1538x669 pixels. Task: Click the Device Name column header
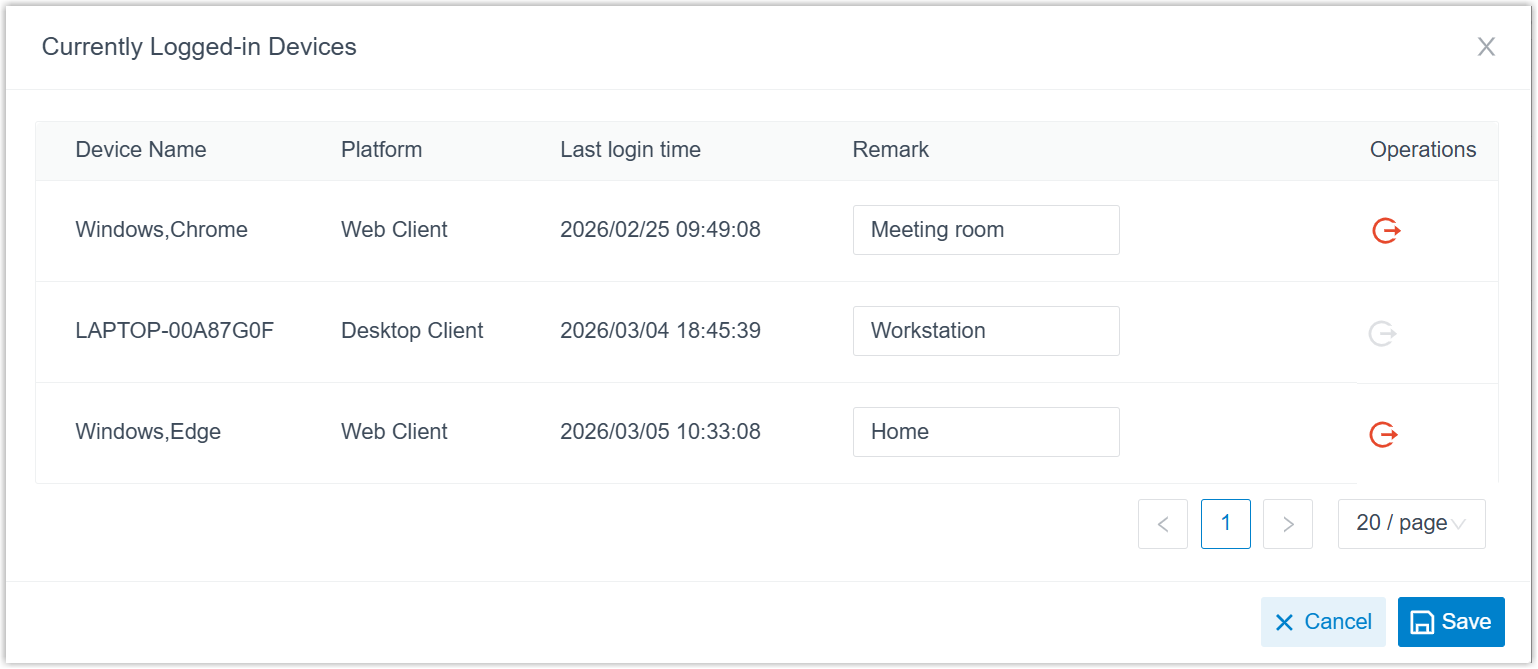coord(141,150)
